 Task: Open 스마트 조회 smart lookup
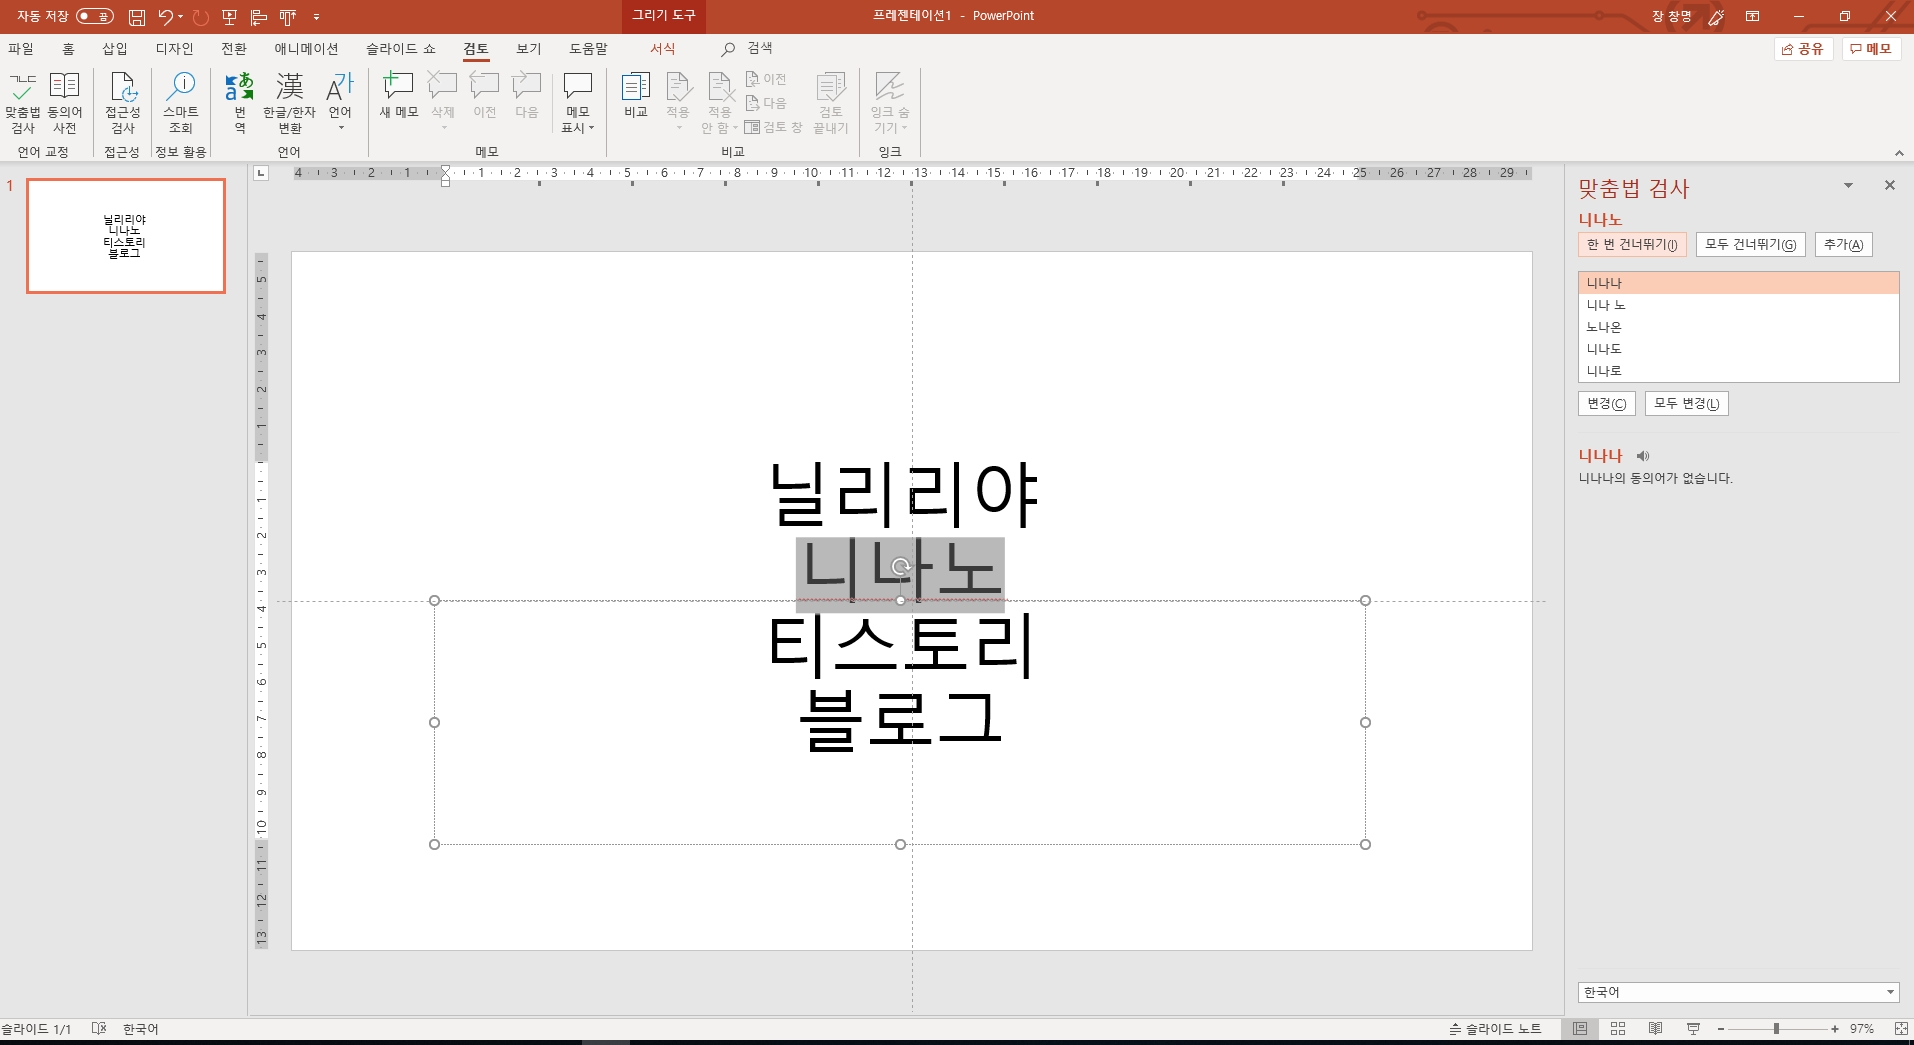click(181, 103)
